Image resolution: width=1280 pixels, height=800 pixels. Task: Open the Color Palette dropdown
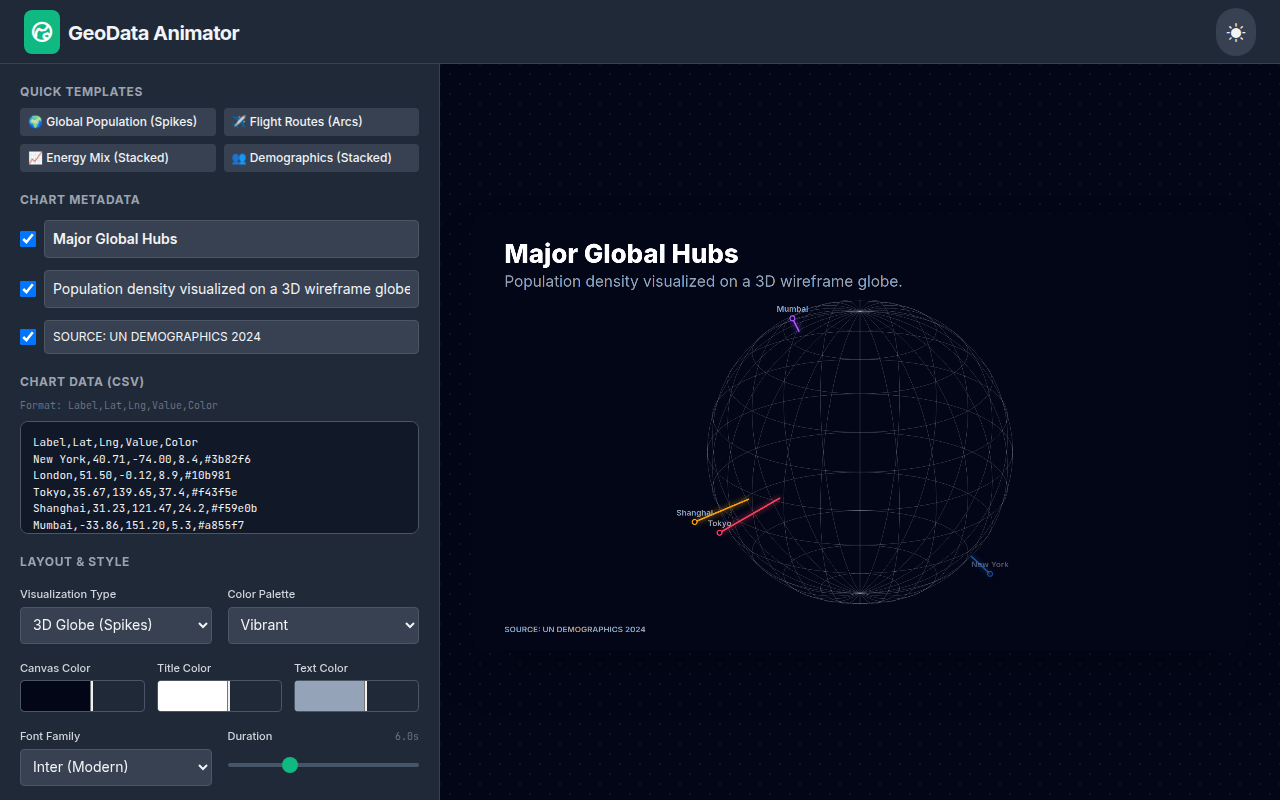pyautogui.click(x=323, y=625)
